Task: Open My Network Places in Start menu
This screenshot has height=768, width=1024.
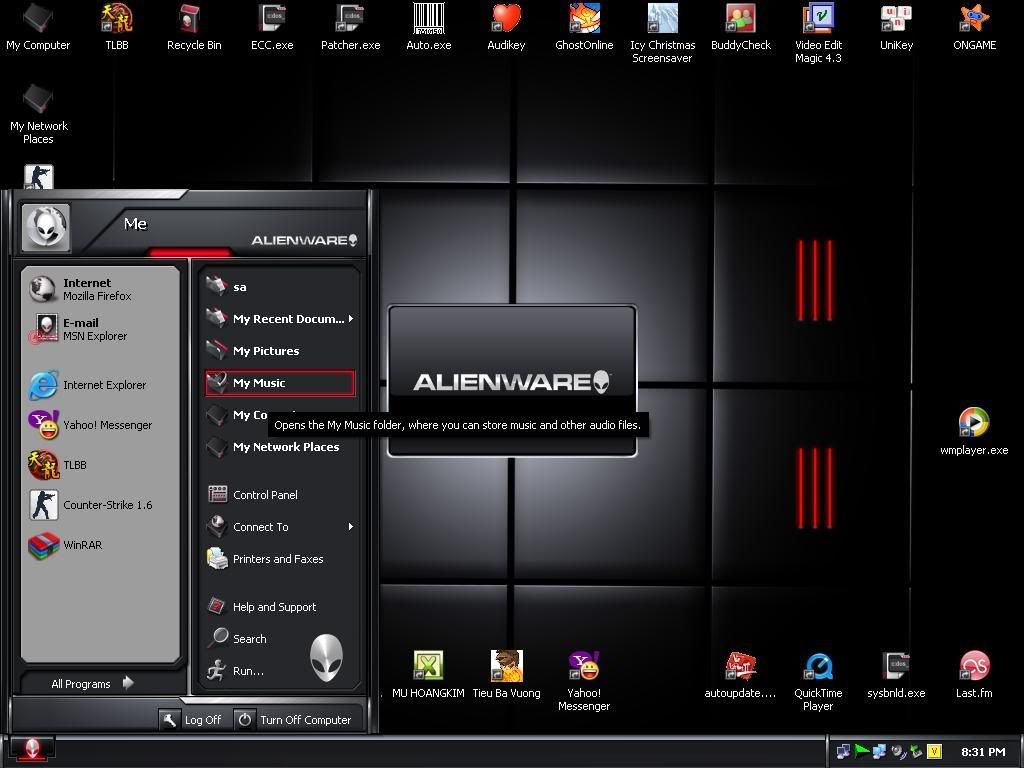Action: click(x=280, y=447)
